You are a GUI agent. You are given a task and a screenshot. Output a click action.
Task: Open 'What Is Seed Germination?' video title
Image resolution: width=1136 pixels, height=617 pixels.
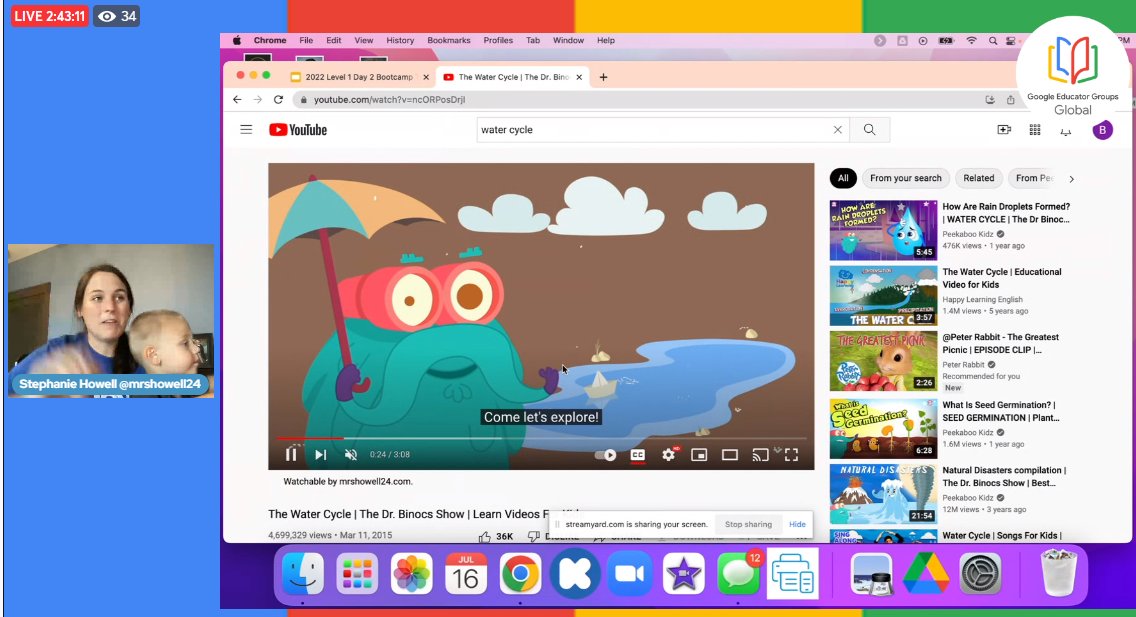coord(1001,411)
